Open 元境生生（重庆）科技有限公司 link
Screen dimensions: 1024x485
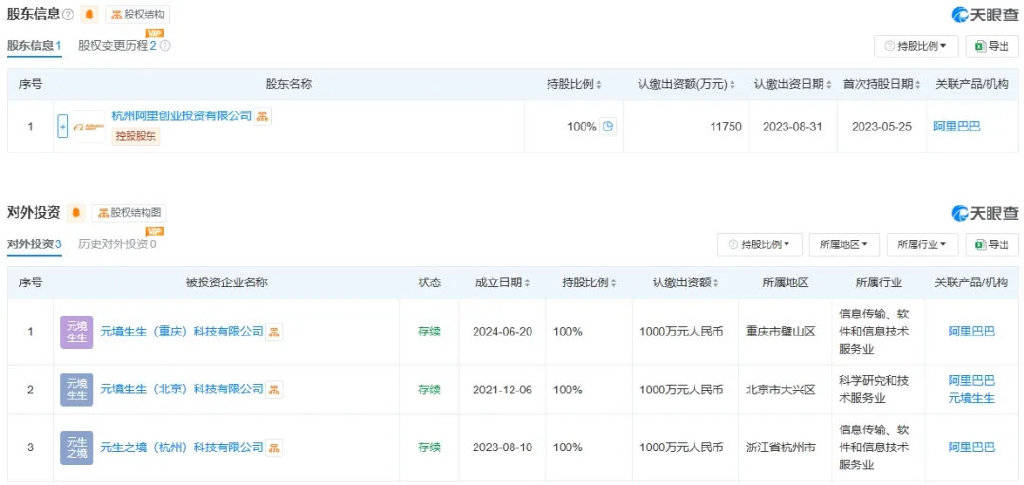point(182,332)
